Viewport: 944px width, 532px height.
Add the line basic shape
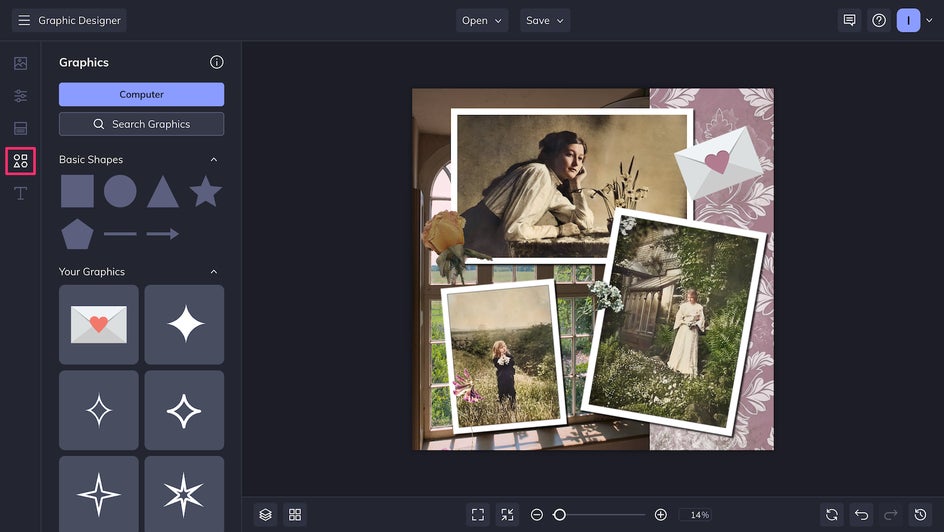(120, 234)
